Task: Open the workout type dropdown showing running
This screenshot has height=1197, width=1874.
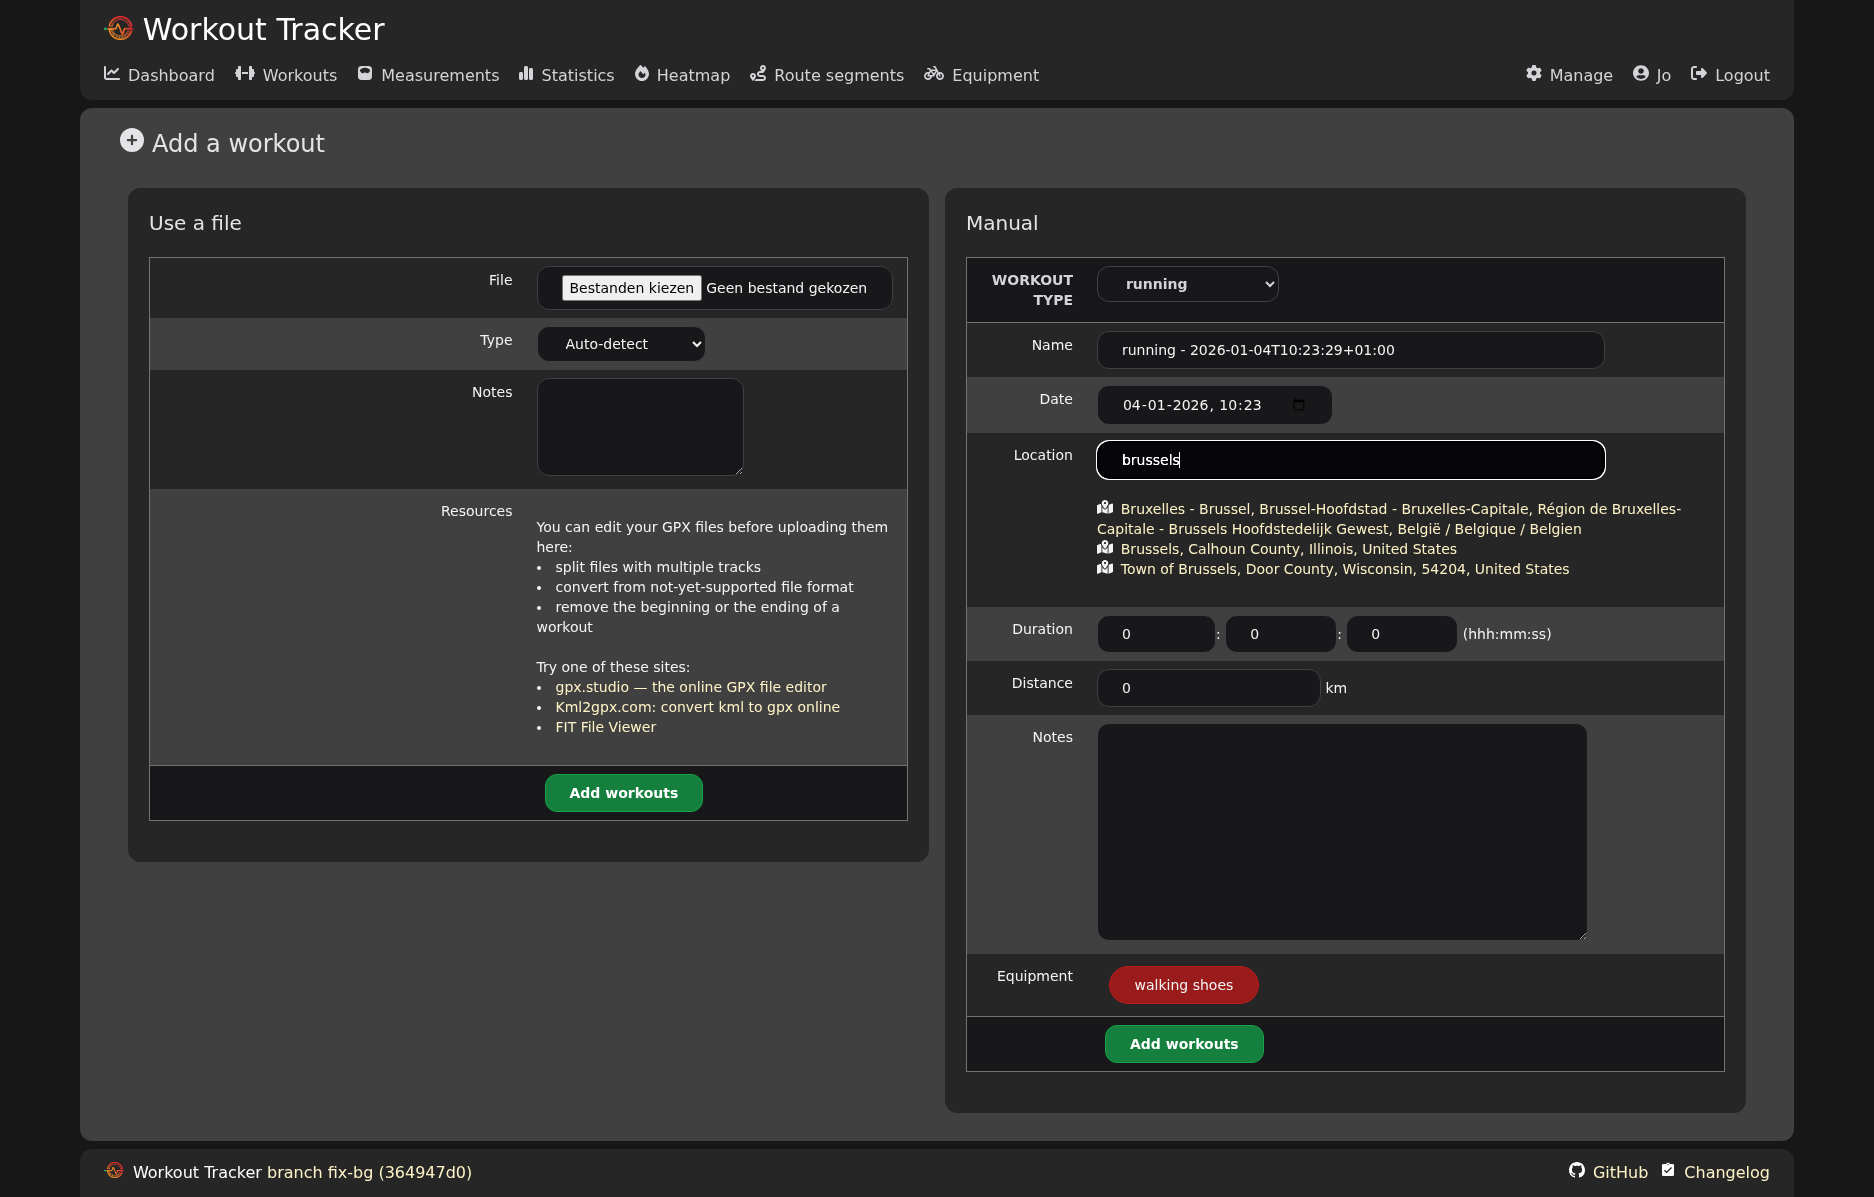Action: coord(1187,284)
